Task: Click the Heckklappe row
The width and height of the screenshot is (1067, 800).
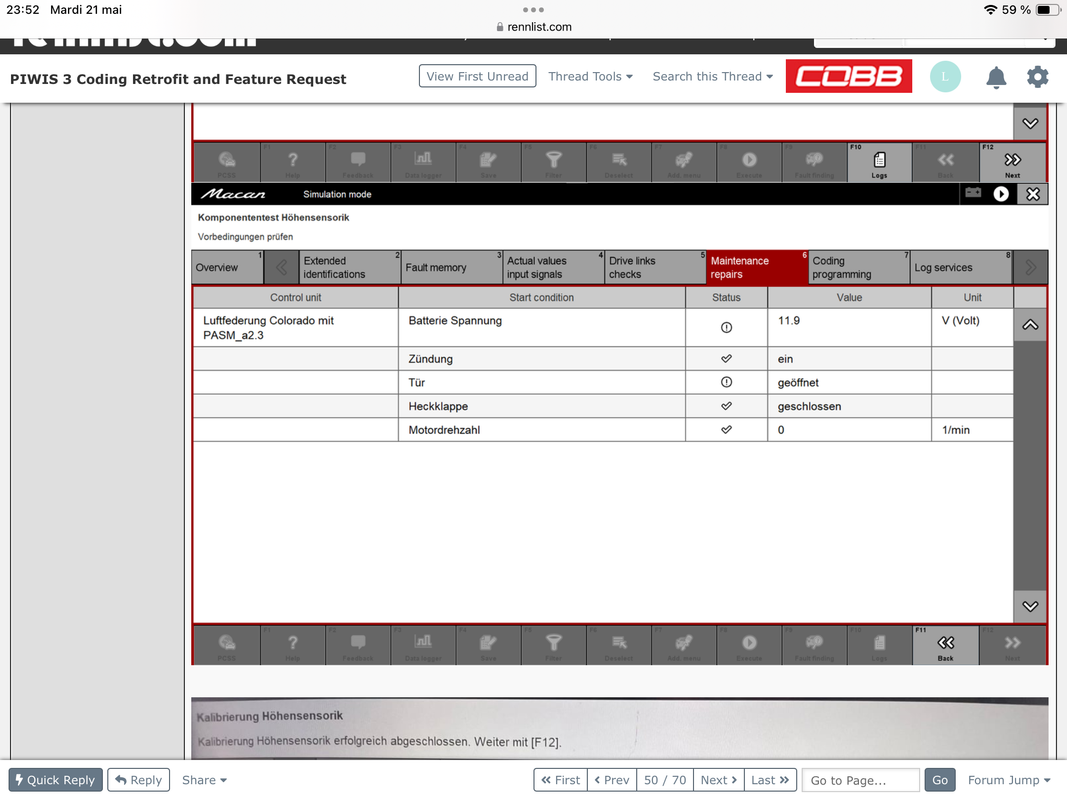Action: [603, 406]
